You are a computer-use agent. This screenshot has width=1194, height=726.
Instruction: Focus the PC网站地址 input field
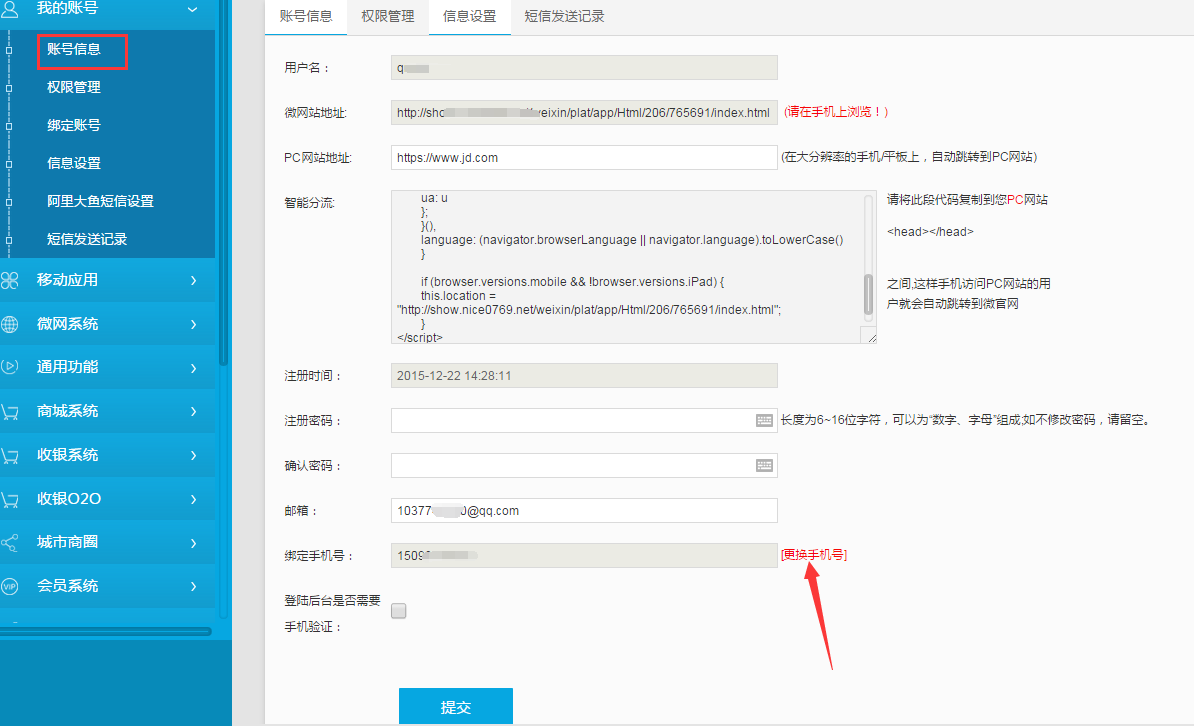coord(584,158)
